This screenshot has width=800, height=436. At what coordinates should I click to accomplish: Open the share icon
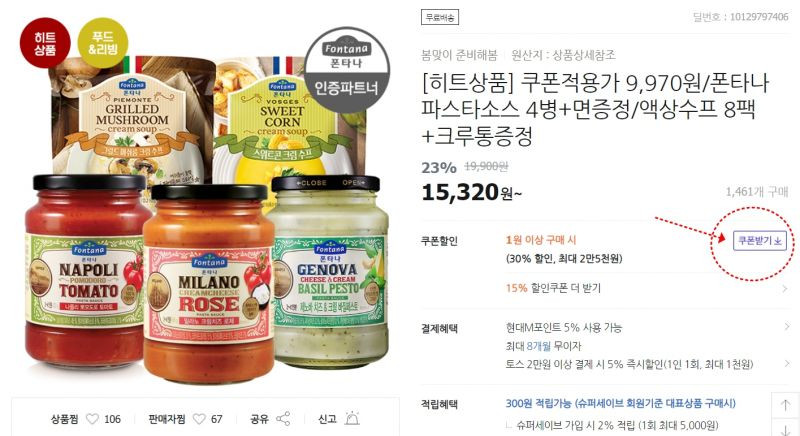coord(283,419)
